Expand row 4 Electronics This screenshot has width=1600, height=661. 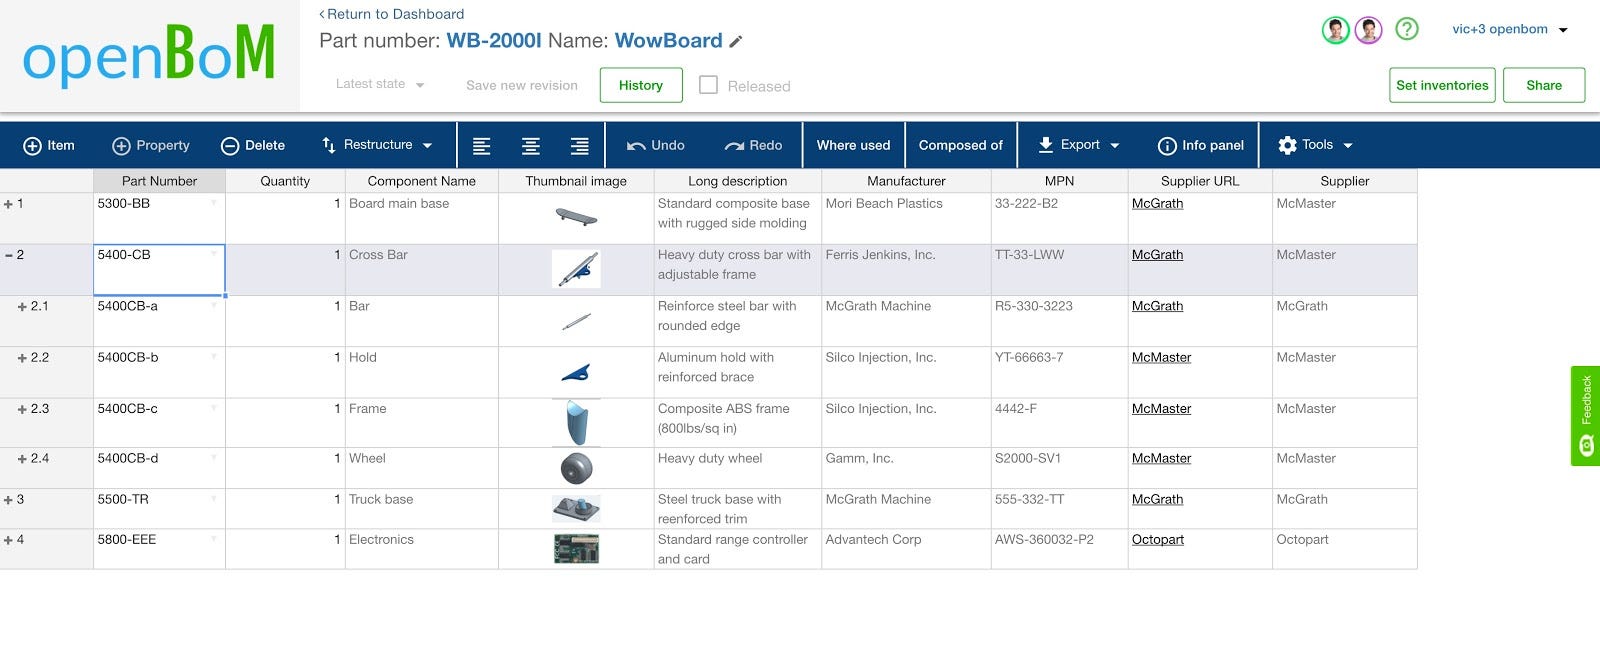click(x=9, y=540)
